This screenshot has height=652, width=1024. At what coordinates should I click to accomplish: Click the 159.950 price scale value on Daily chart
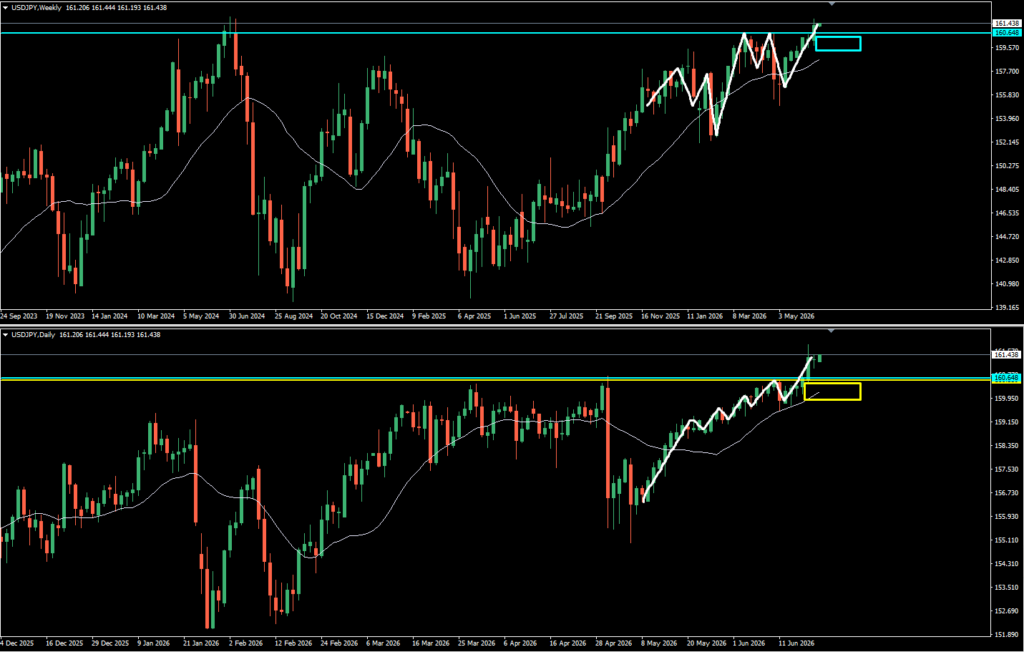(1006, 398)
